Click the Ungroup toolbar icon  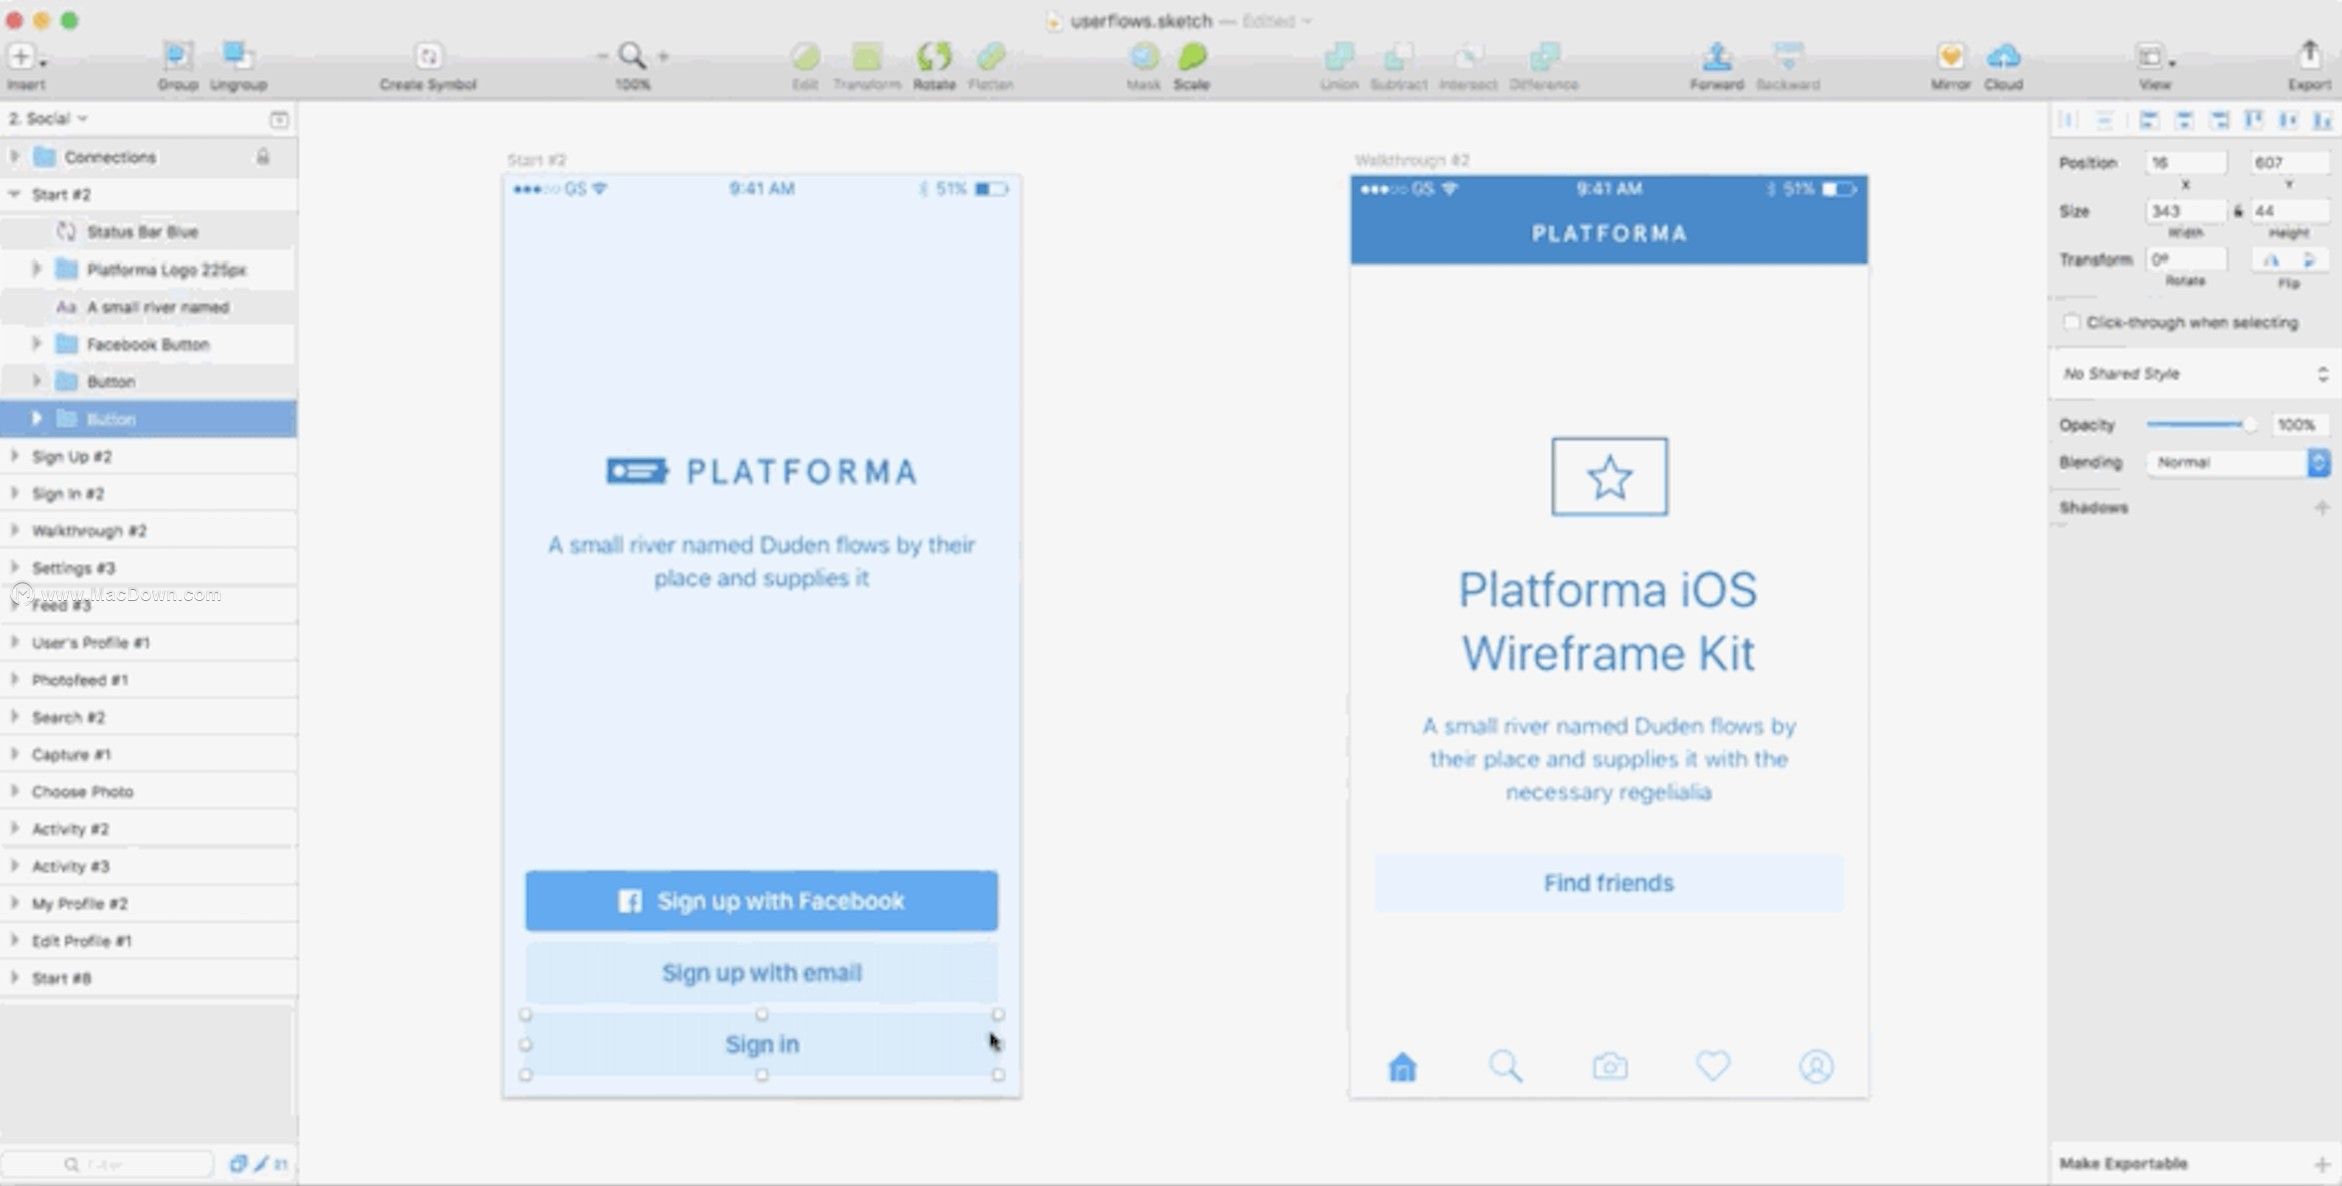point(237,57)
